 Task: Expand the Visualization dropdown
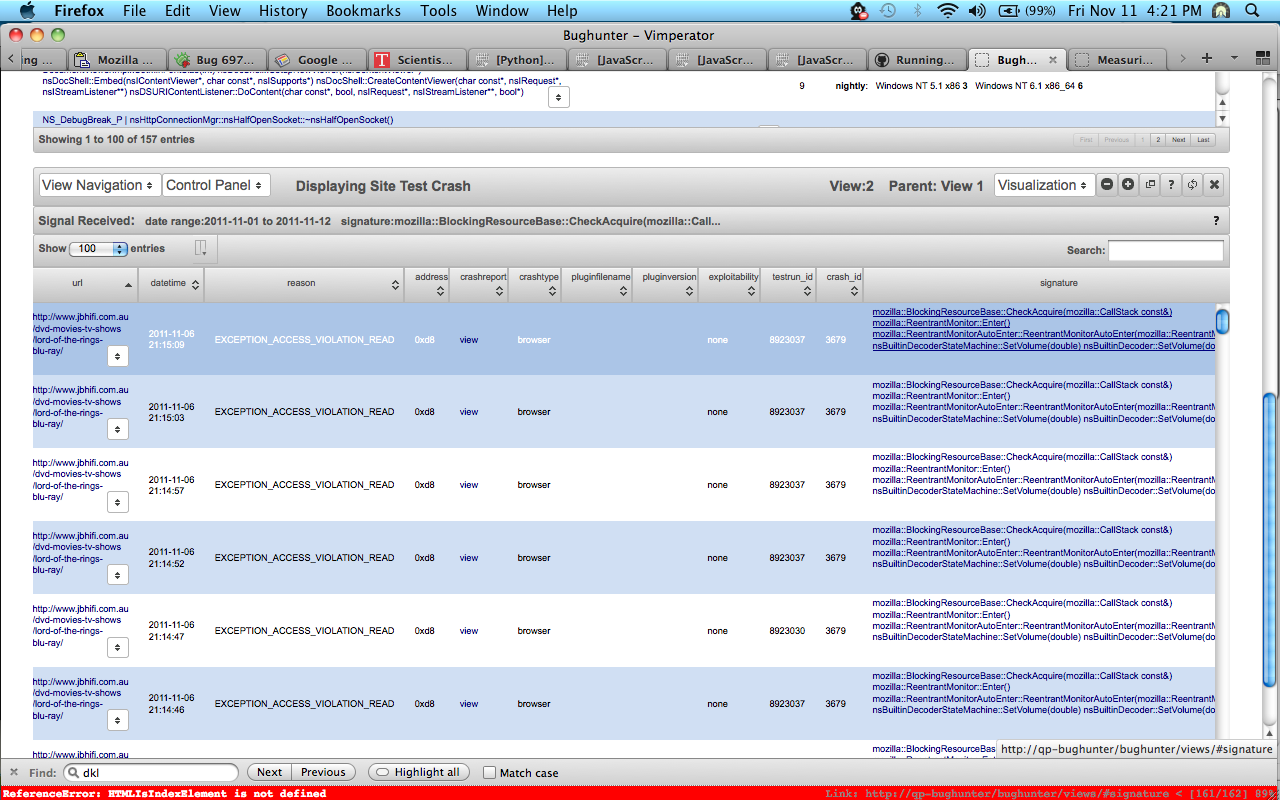[x=1044, y=185]
